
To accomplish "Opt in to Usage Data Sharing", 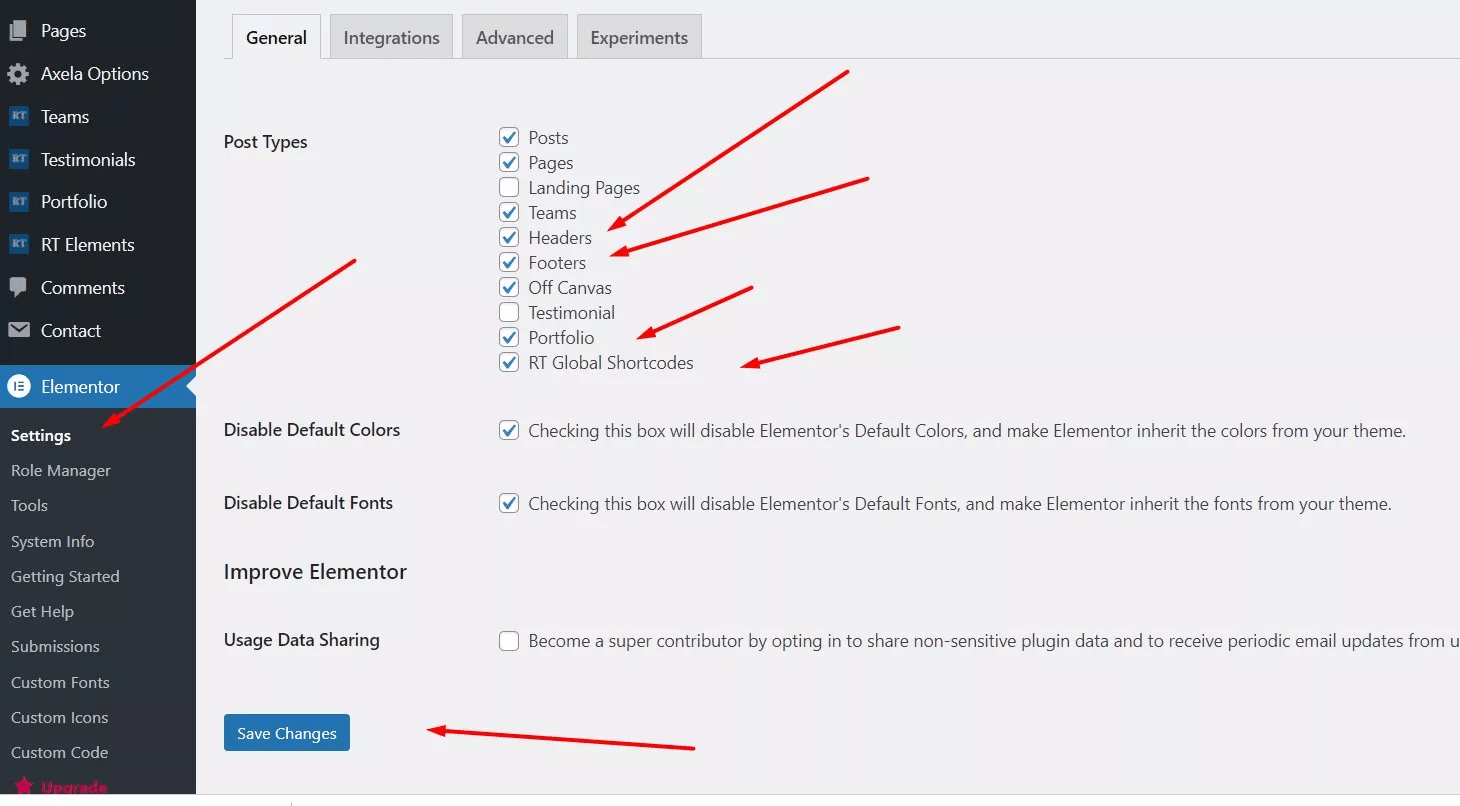I will click(509, 641).
